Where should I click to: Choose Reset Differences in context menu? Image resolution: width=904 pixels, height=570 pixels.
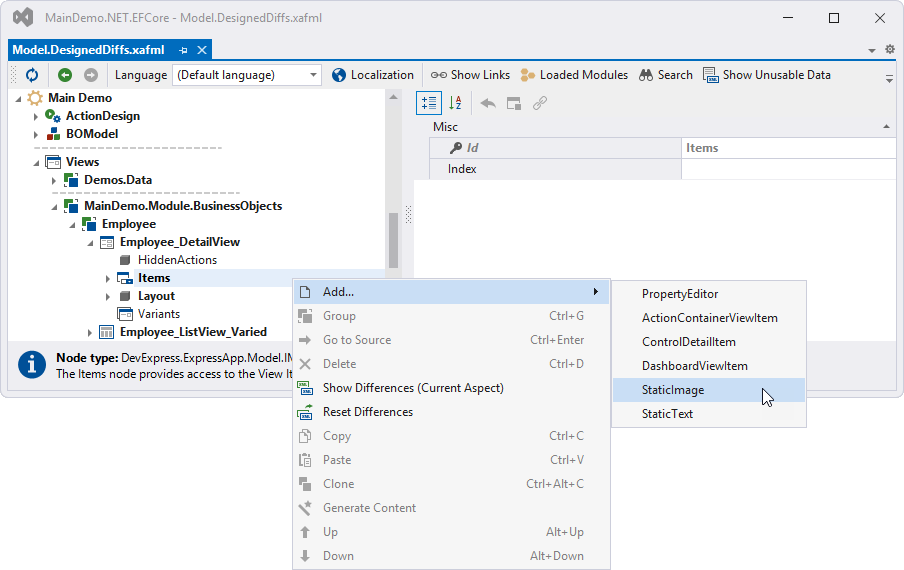point(367,412)
